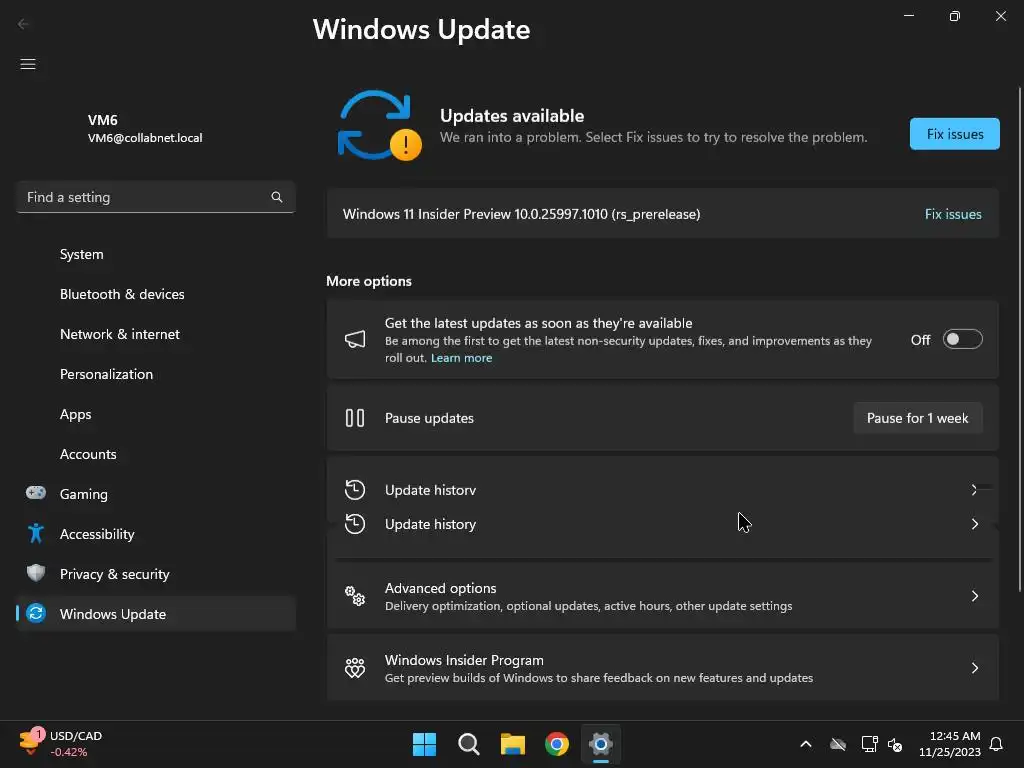Click VM6@collabnet.local email text

point(145,138)
